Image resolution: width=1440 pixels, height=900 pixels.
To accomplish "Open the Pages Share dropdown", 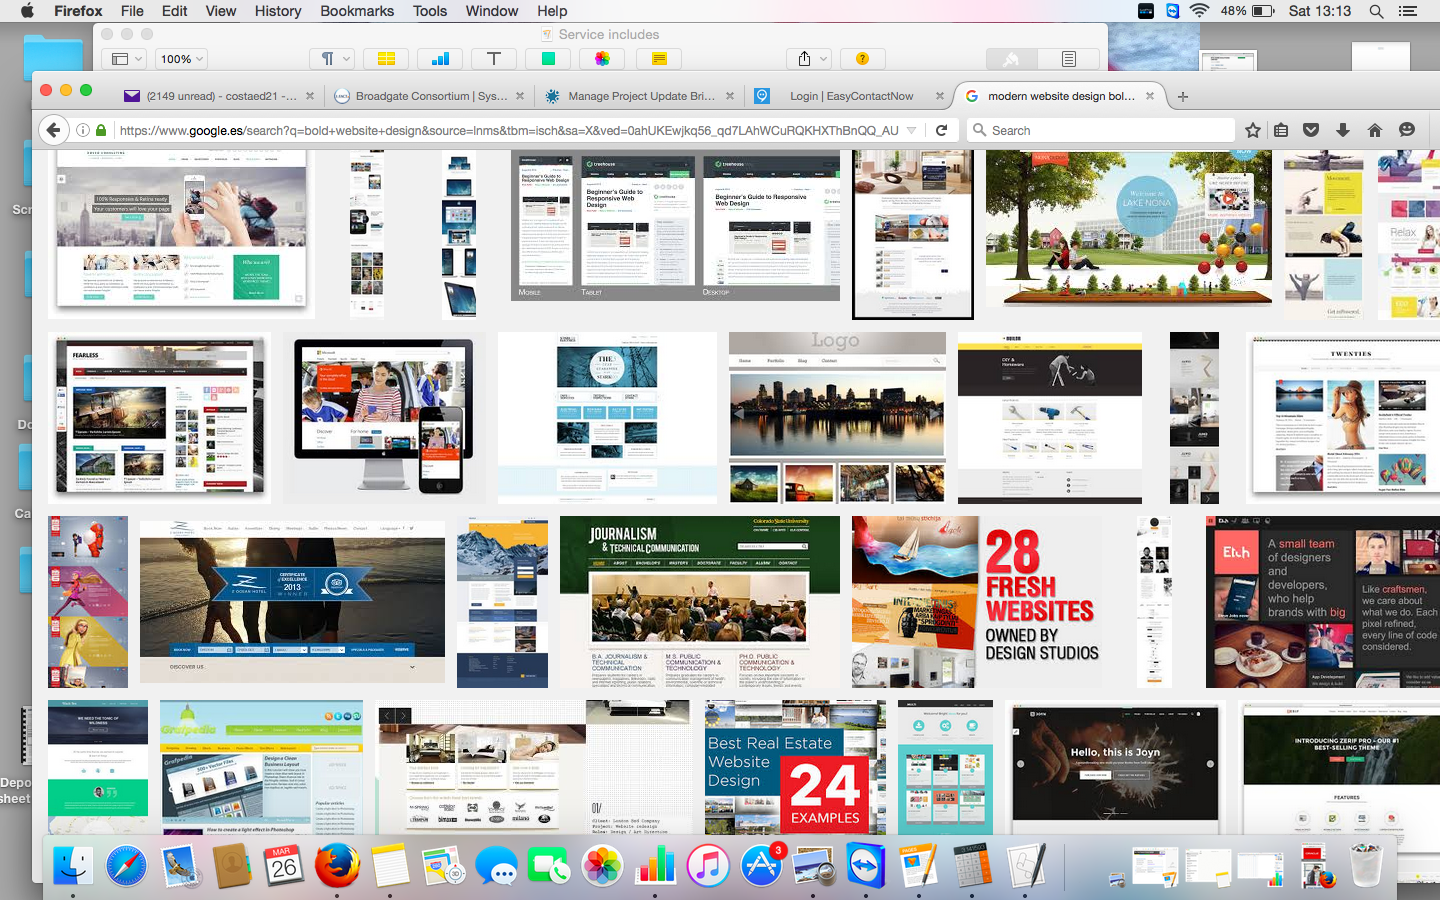I will [x=812, y=59].
